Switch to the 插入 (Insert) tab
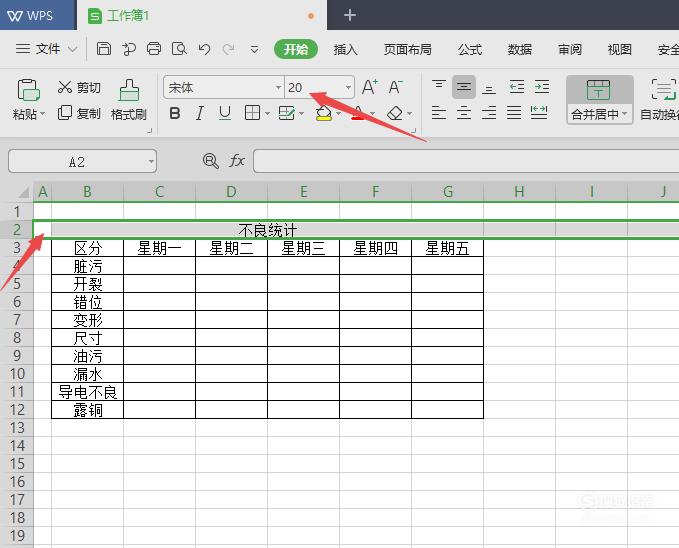This screenshot has width=679, height=548. (345, 49)
